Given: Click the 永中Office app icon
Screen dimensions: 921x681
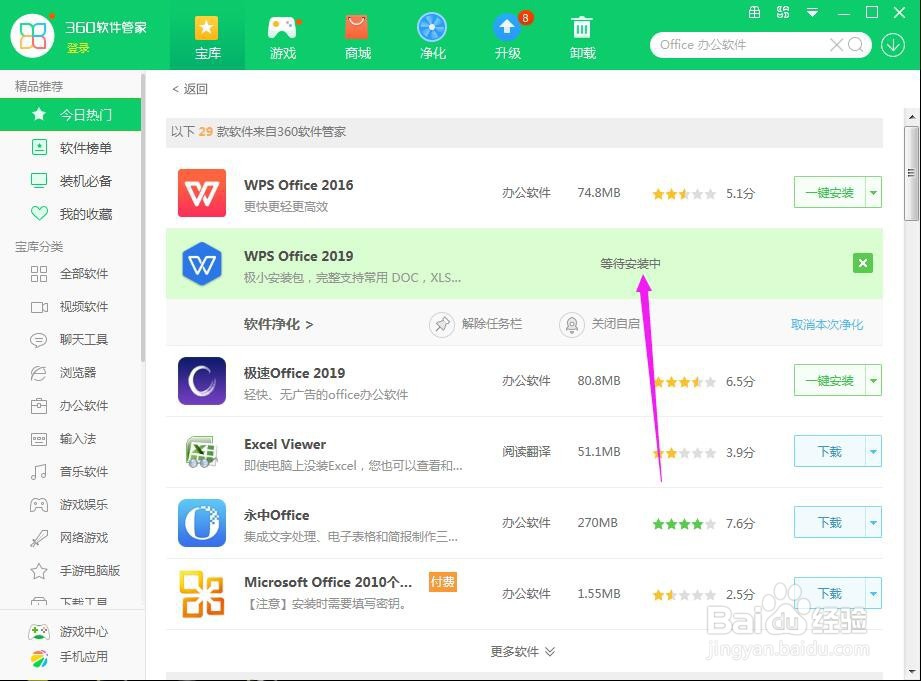Looking at the screenshot, I should (x=201, y=523).
